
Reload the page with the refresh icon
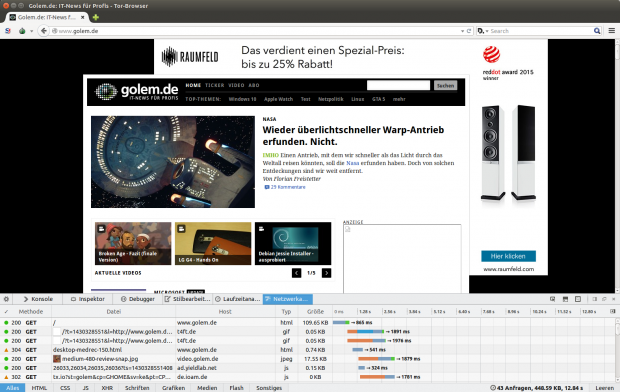469,31
